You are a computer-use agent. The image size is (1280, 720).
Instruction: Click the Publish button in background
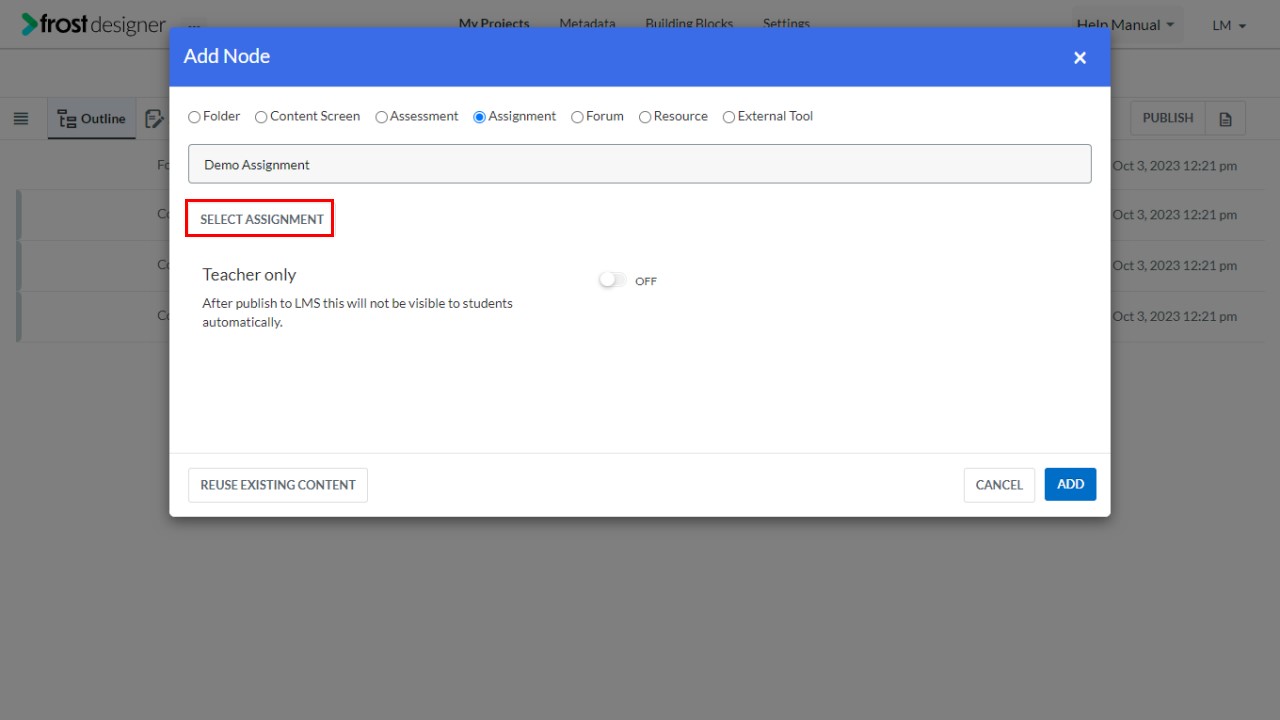pos(1168,118)
